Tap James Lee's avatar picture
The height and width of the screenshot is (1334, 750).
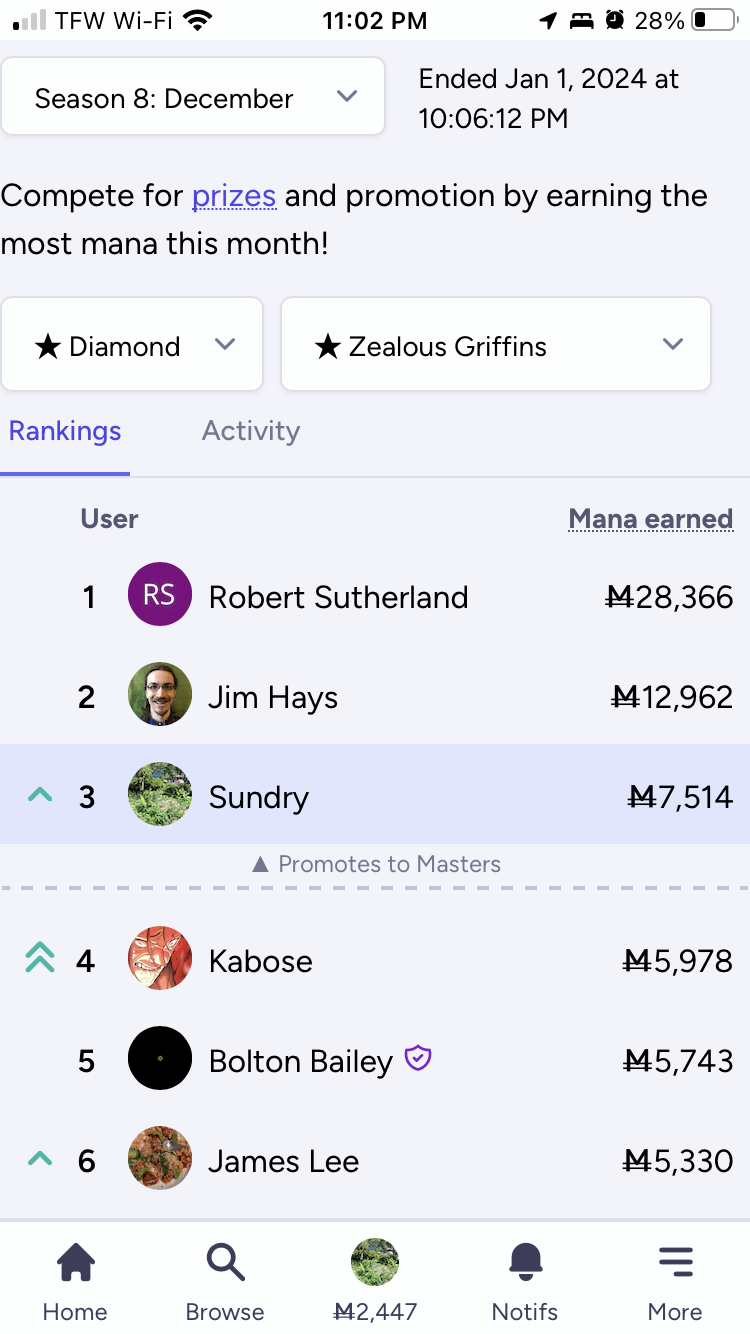point(160,1159)
